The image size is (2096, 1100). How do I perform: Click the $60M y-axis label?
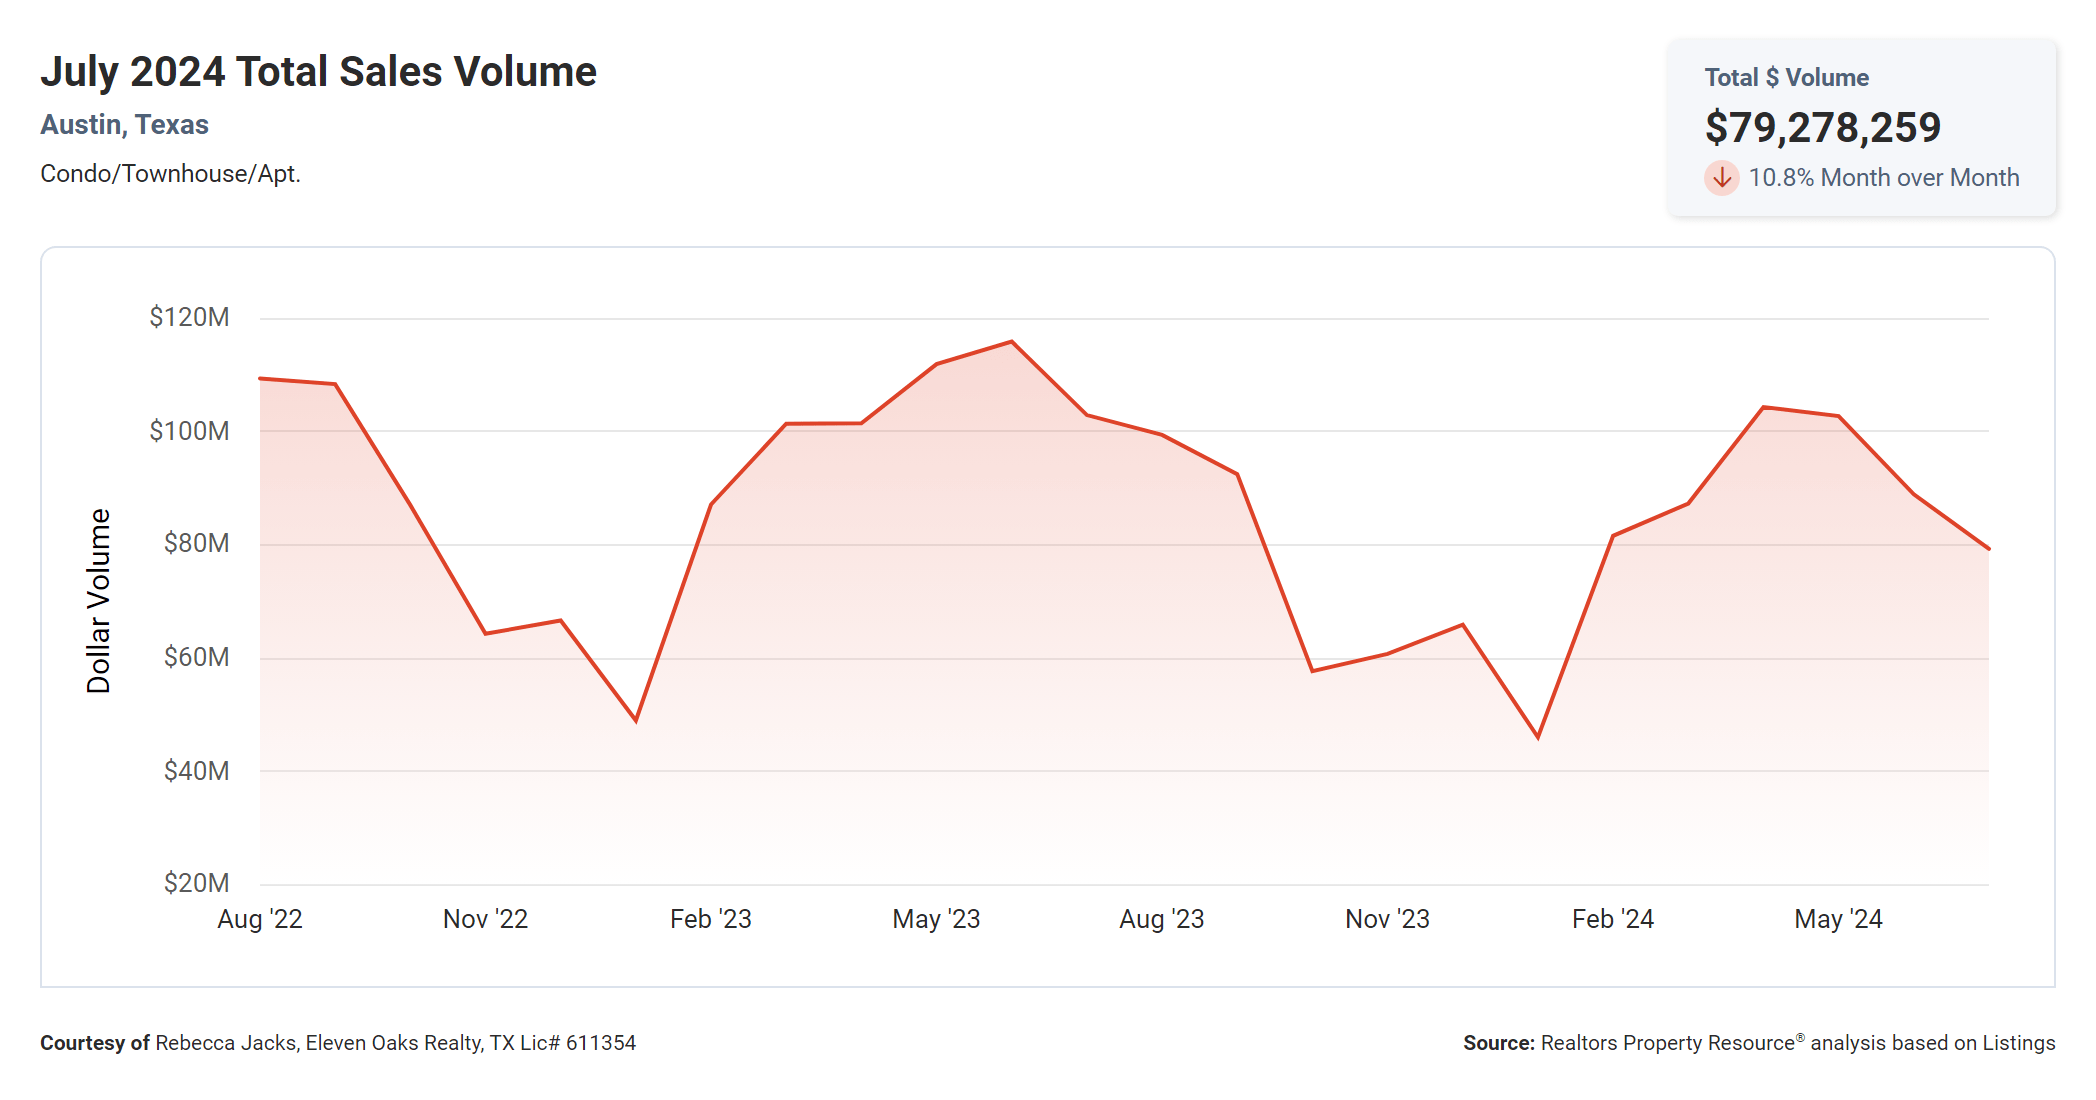click(196, 657)
